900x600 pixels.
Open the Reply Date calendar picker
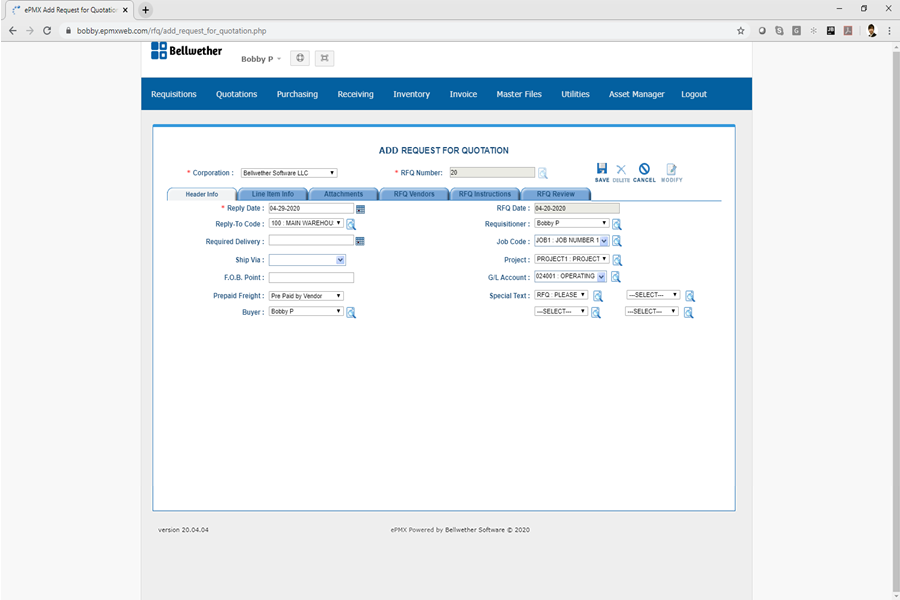[360, 209]
